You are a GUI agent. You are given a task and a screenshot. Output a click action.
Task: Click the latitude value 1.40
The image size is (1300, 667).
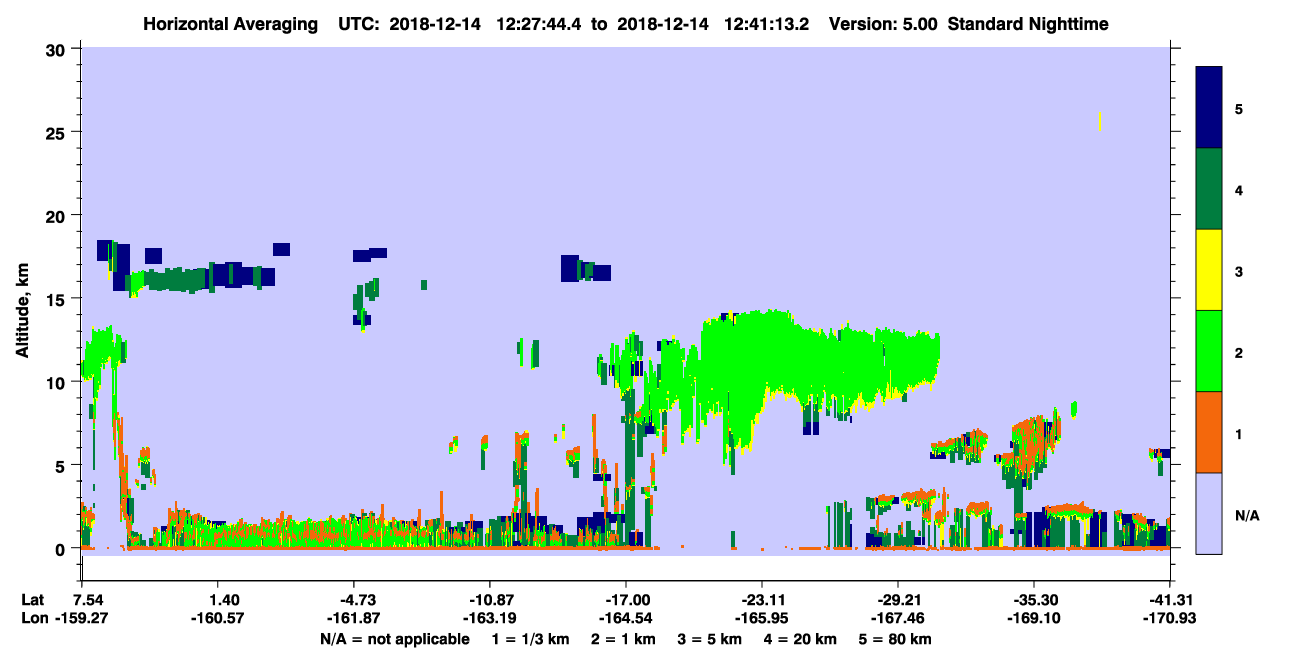(x=223, y=600)
